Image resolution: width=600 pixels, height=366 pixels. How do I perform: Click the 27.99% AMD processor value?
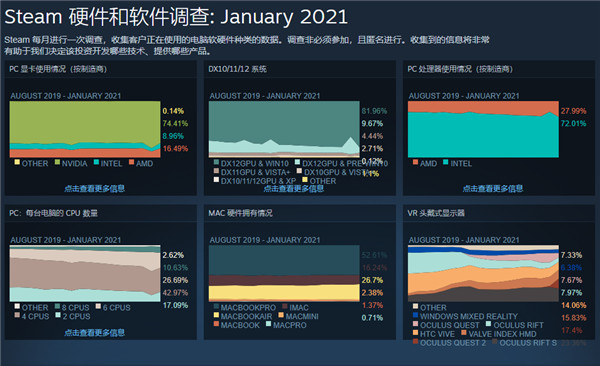tap(574, 111)
